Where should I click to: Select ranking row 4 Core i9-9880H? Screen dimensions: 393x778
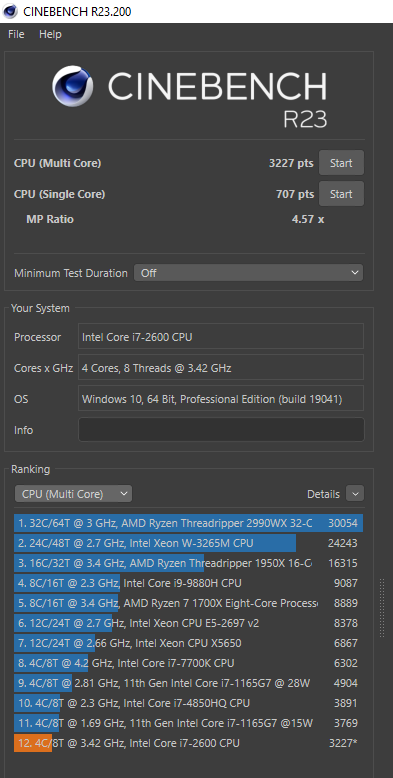189,583
